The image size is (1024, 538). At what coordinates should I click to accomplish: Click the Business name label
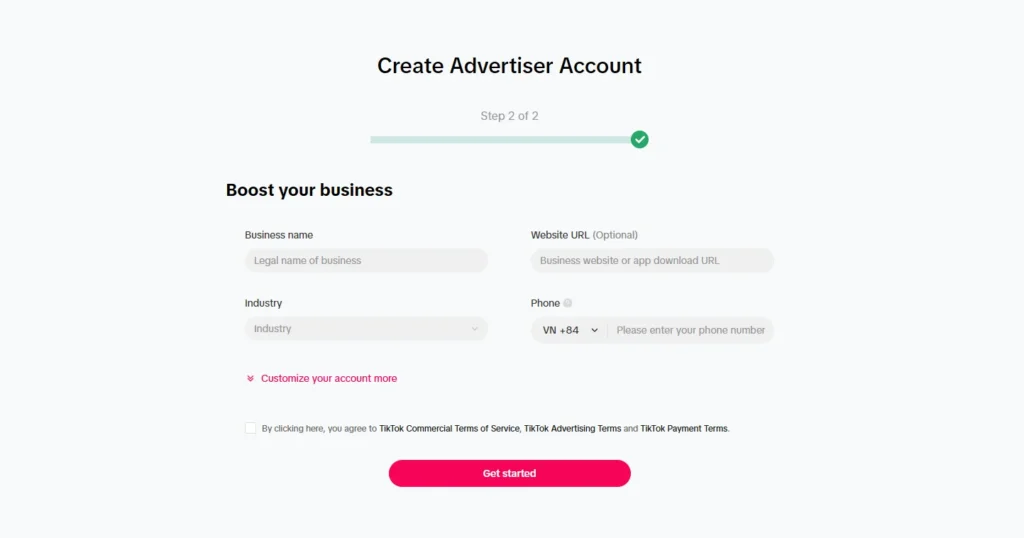click(x=279, y=235)
